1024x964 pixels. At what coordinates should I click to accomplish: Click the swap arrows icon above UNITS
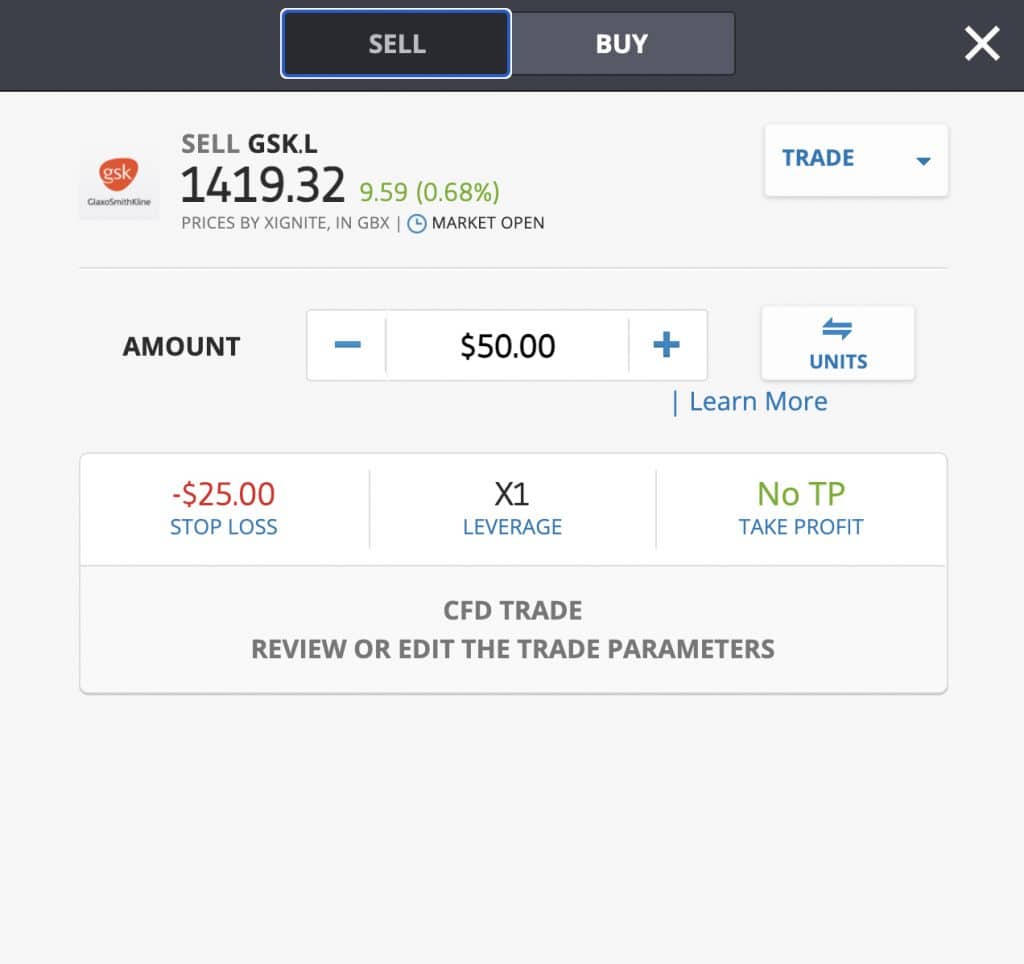coord(837,329)
